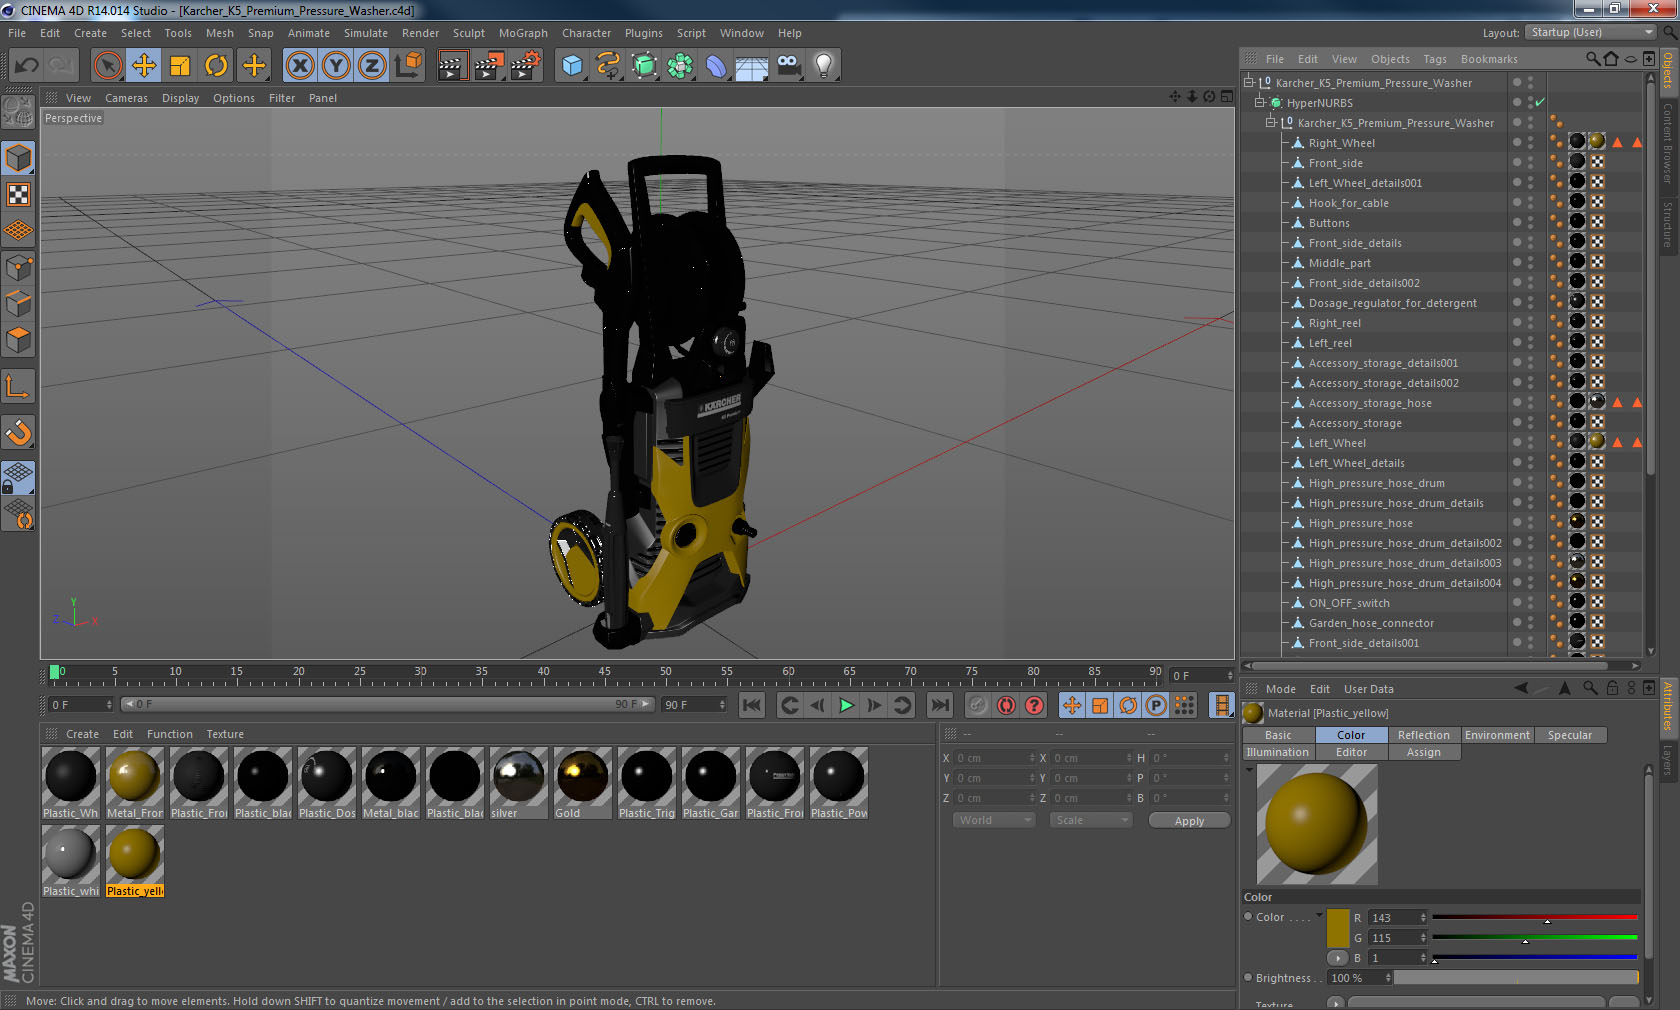The image size is (1680, 1010).
Task: Open viewport Cameras menu
Action: [126, 98]
